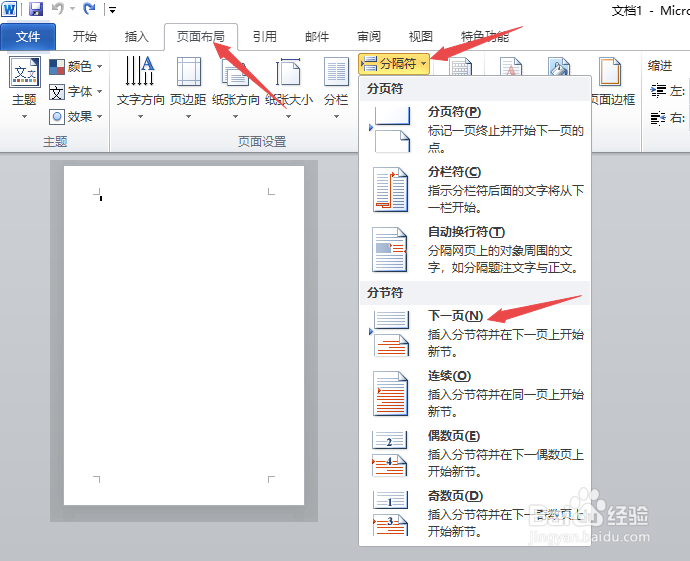
Task: Switch to the 视图 tab
Action: tap(421, 37)
